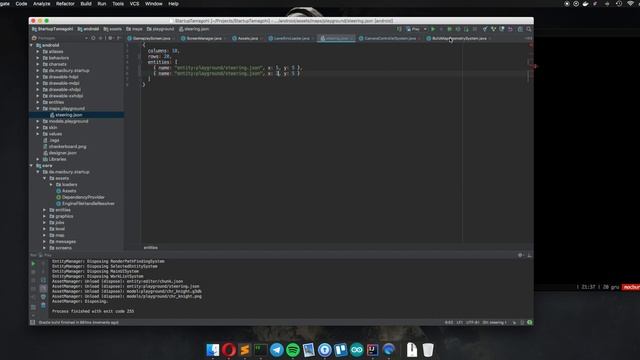Screen dimensions: 640x360
Task: Switch to ScreenManager.java tab
Action: (204, 38)
